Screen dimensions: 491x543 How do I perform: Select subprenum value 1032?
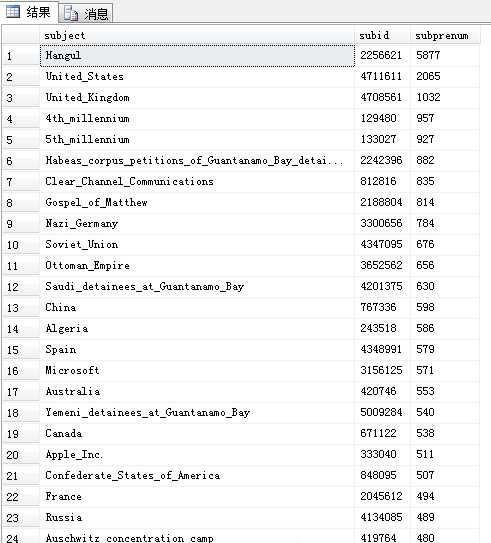click(x=445, y=98)
